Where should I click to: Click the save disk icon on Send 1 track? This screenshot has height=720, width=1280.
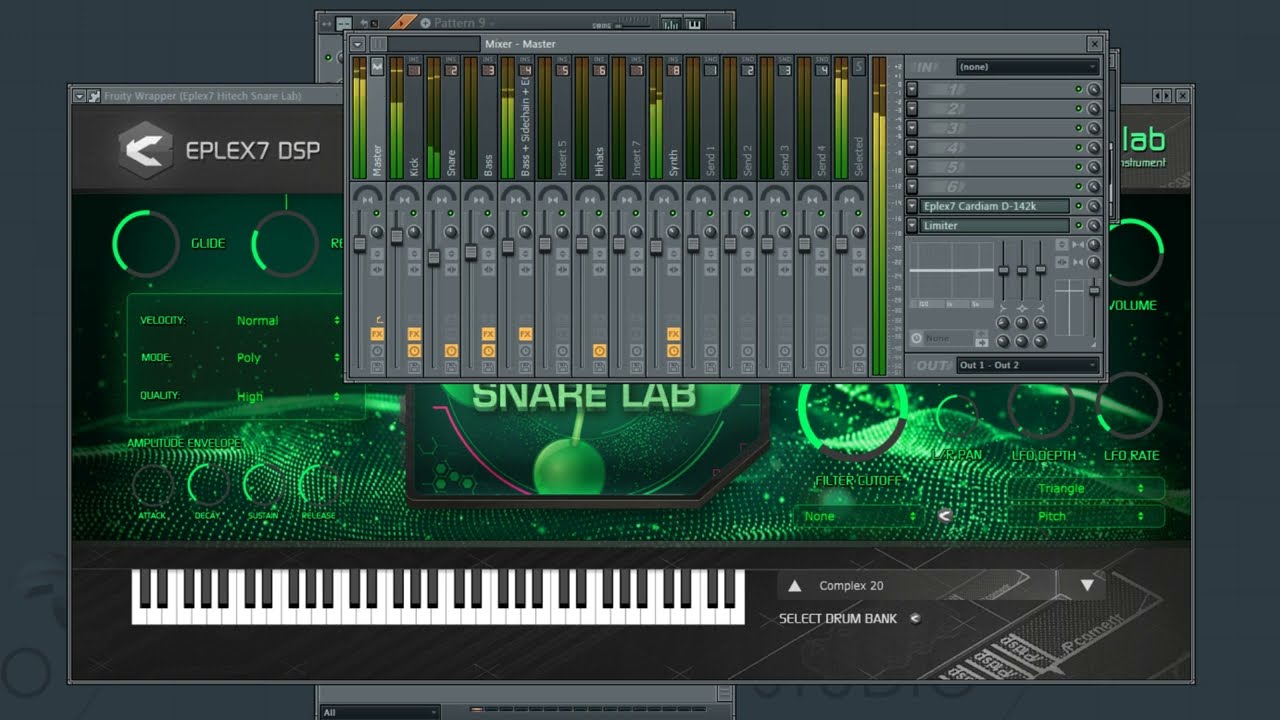710,367
